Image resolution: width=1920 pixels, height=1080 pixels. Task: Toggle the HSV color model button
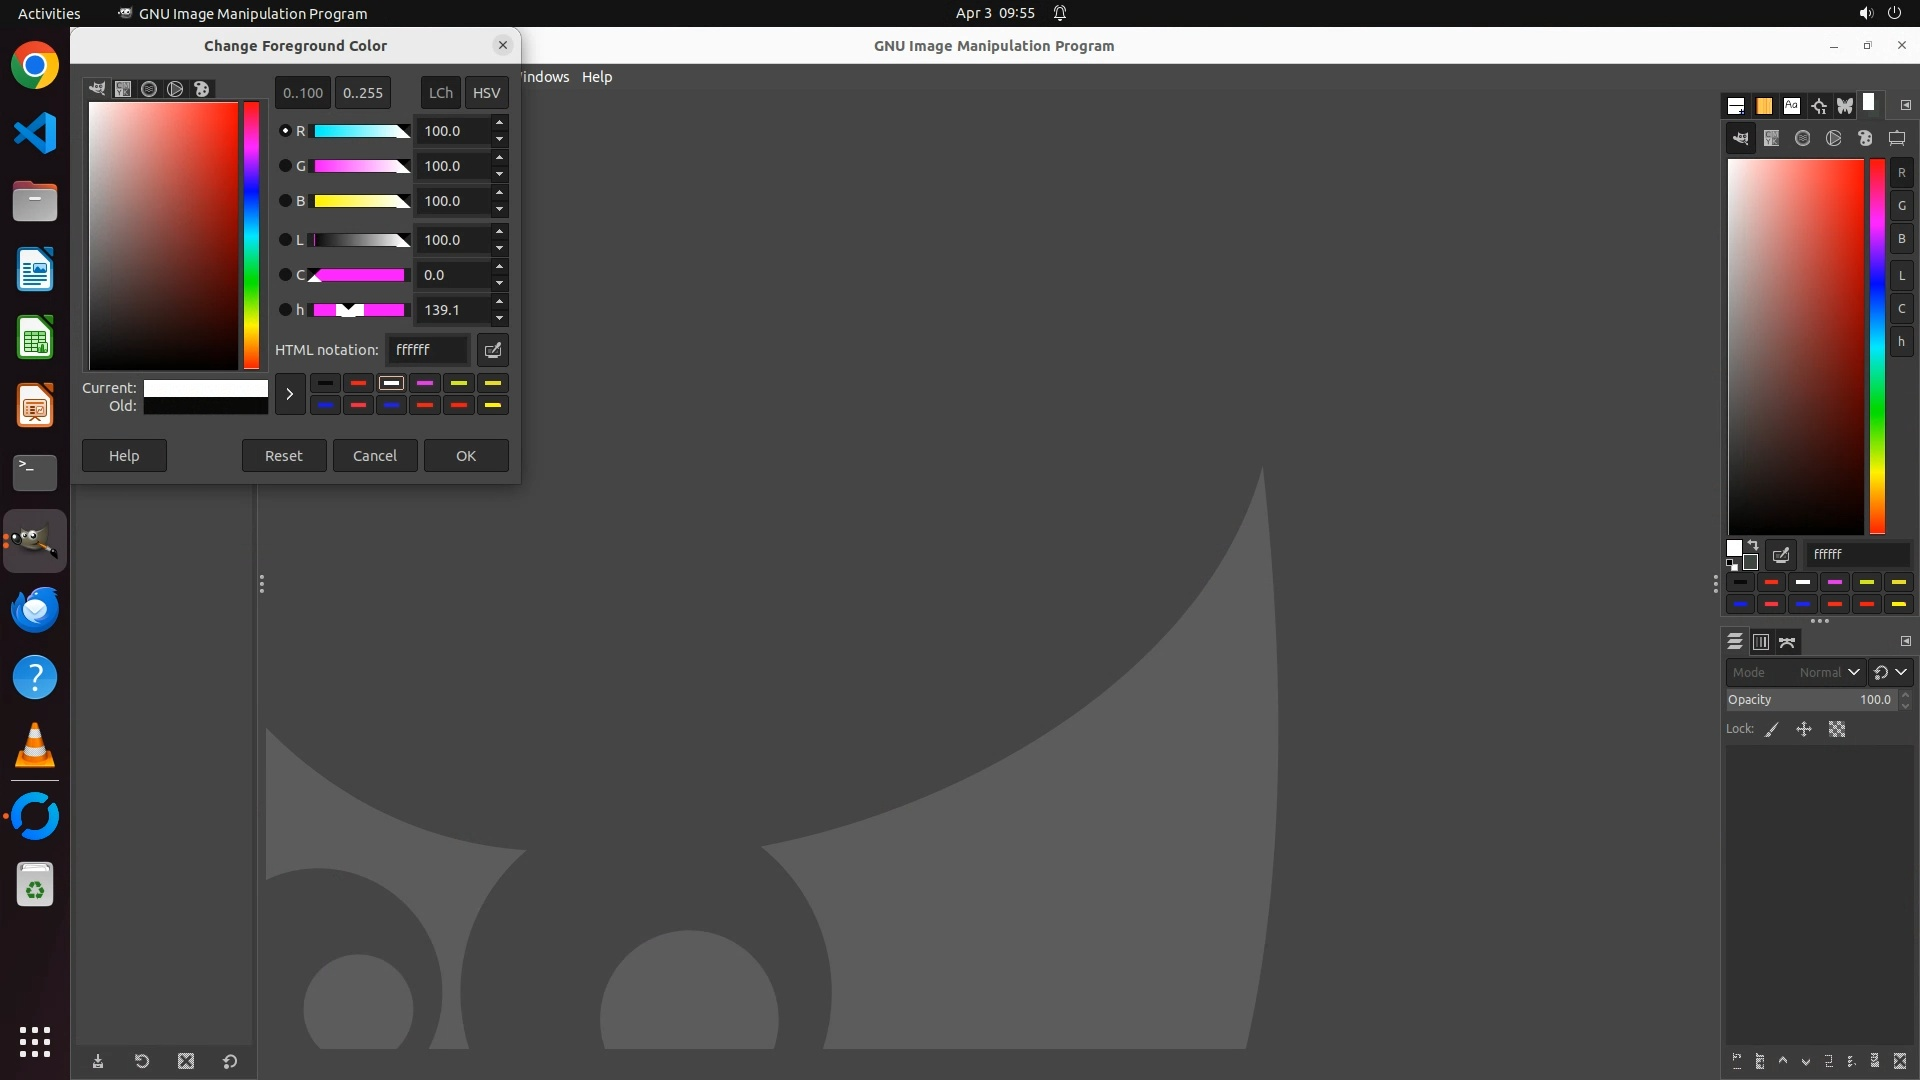[486, 93]
